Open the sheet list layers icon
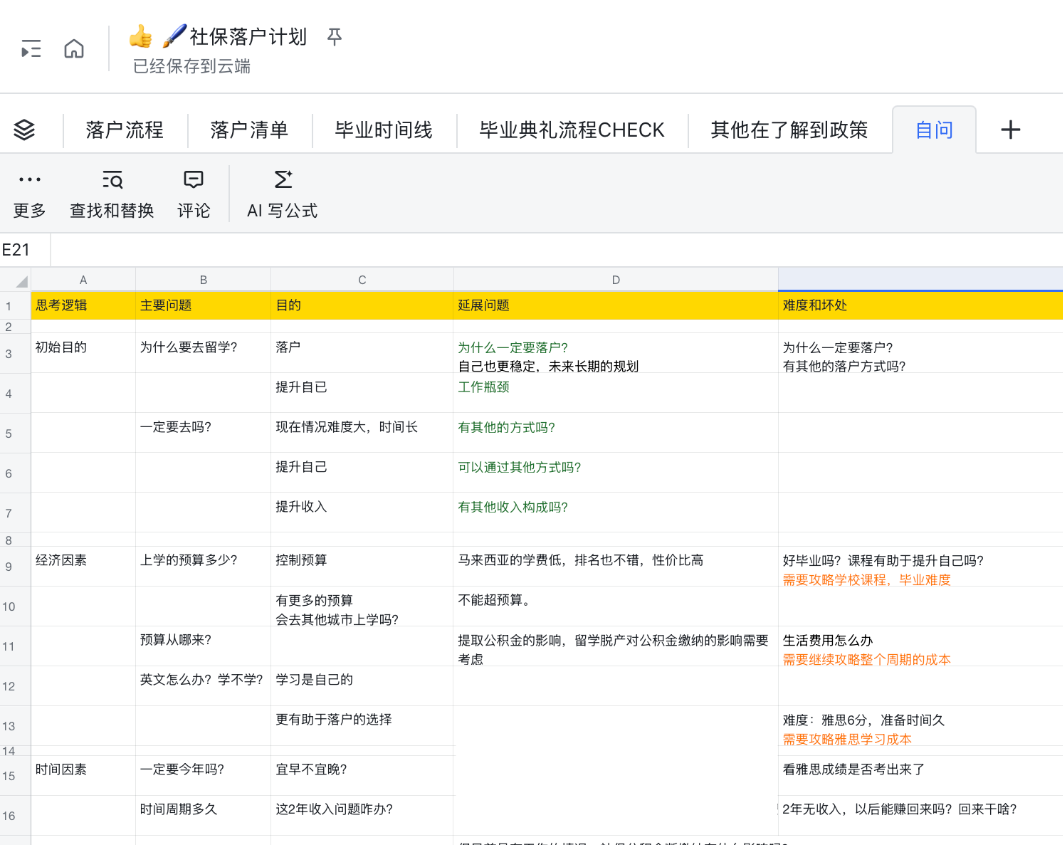This screenshot has height=845, width=1063. (25, 130)
